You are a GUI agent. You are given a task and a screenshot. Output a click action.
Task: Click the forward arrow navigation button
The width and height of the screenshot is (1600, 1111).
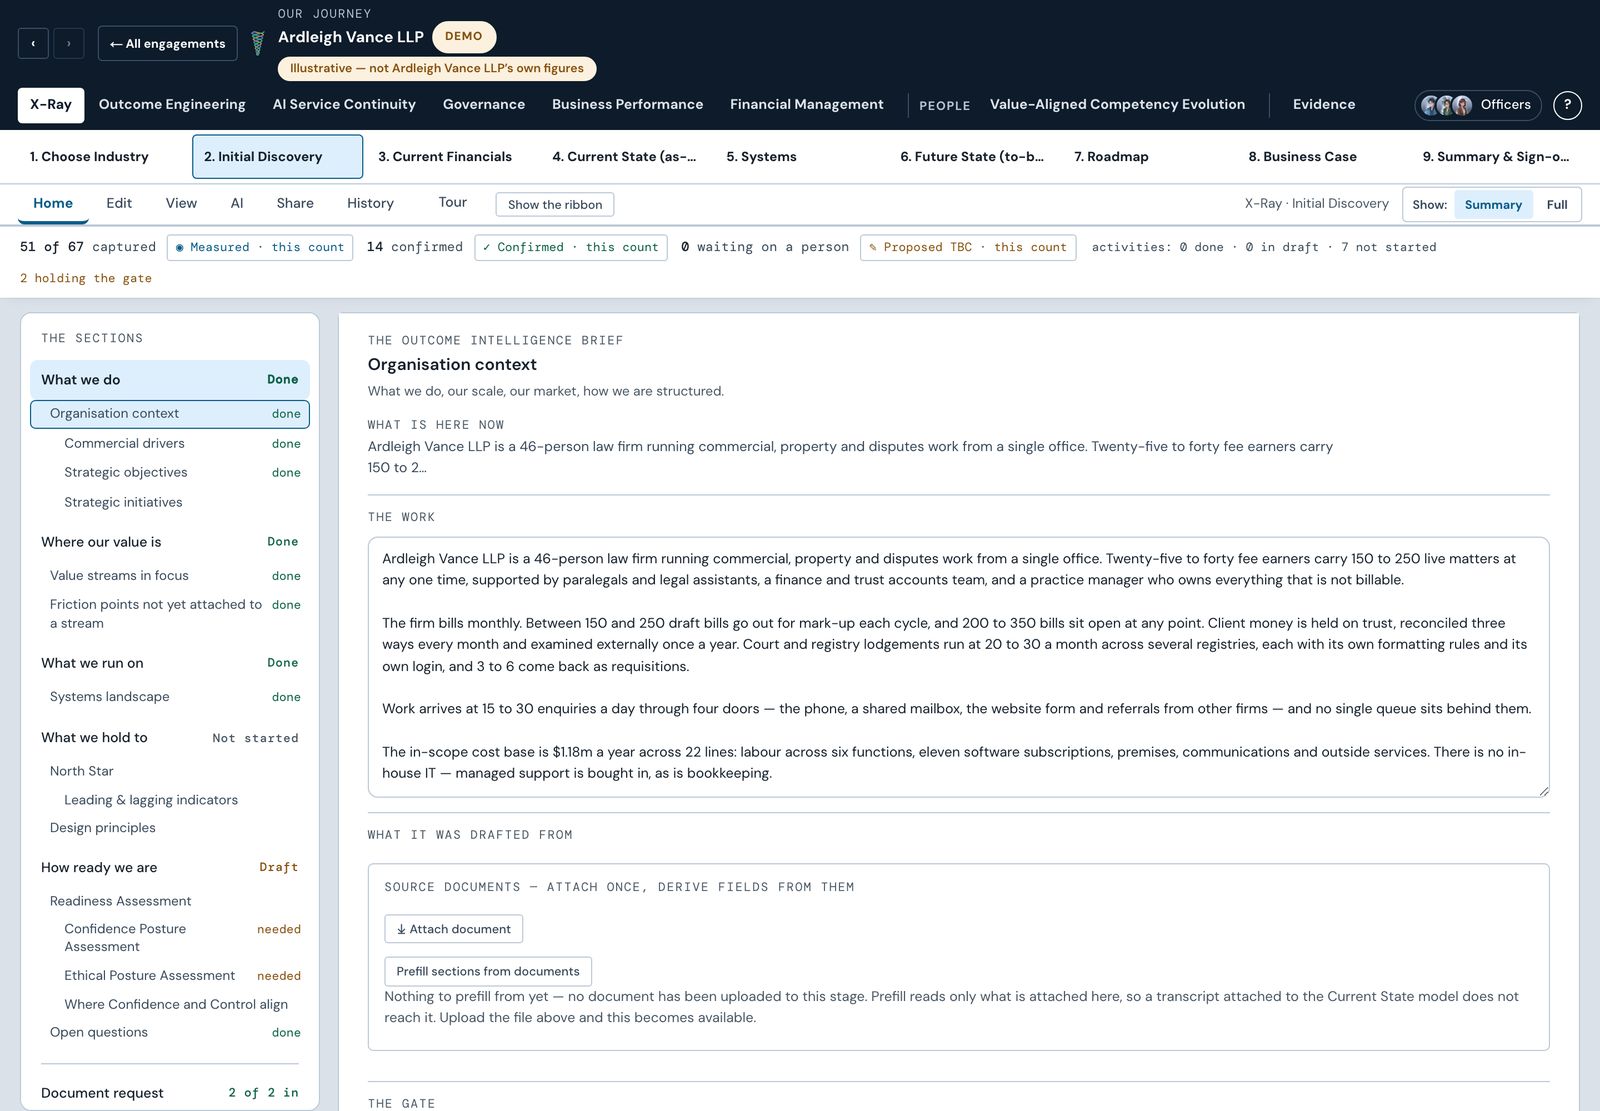69,43
